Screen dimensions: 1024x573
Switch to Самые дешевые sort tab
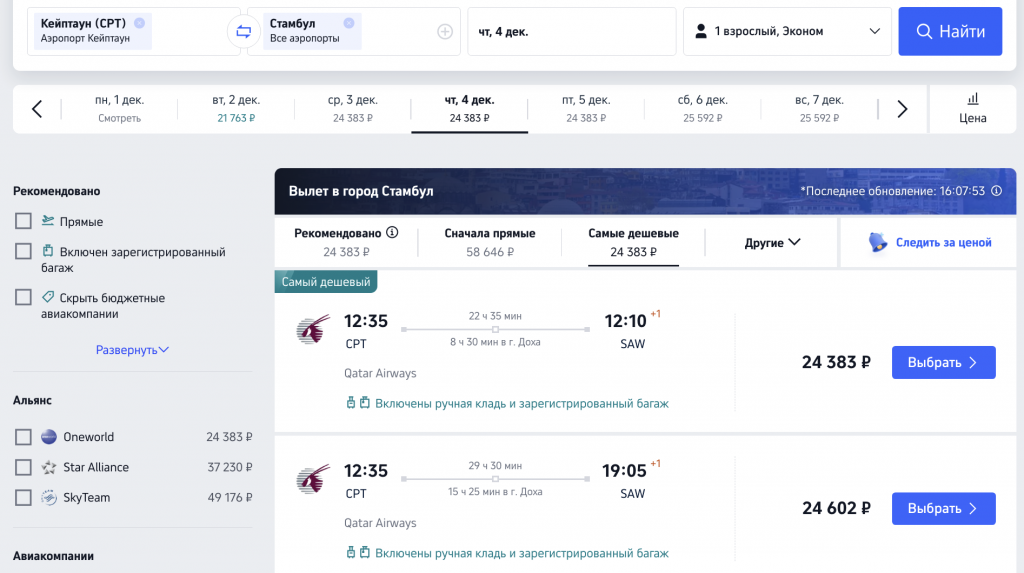(633, 242)
